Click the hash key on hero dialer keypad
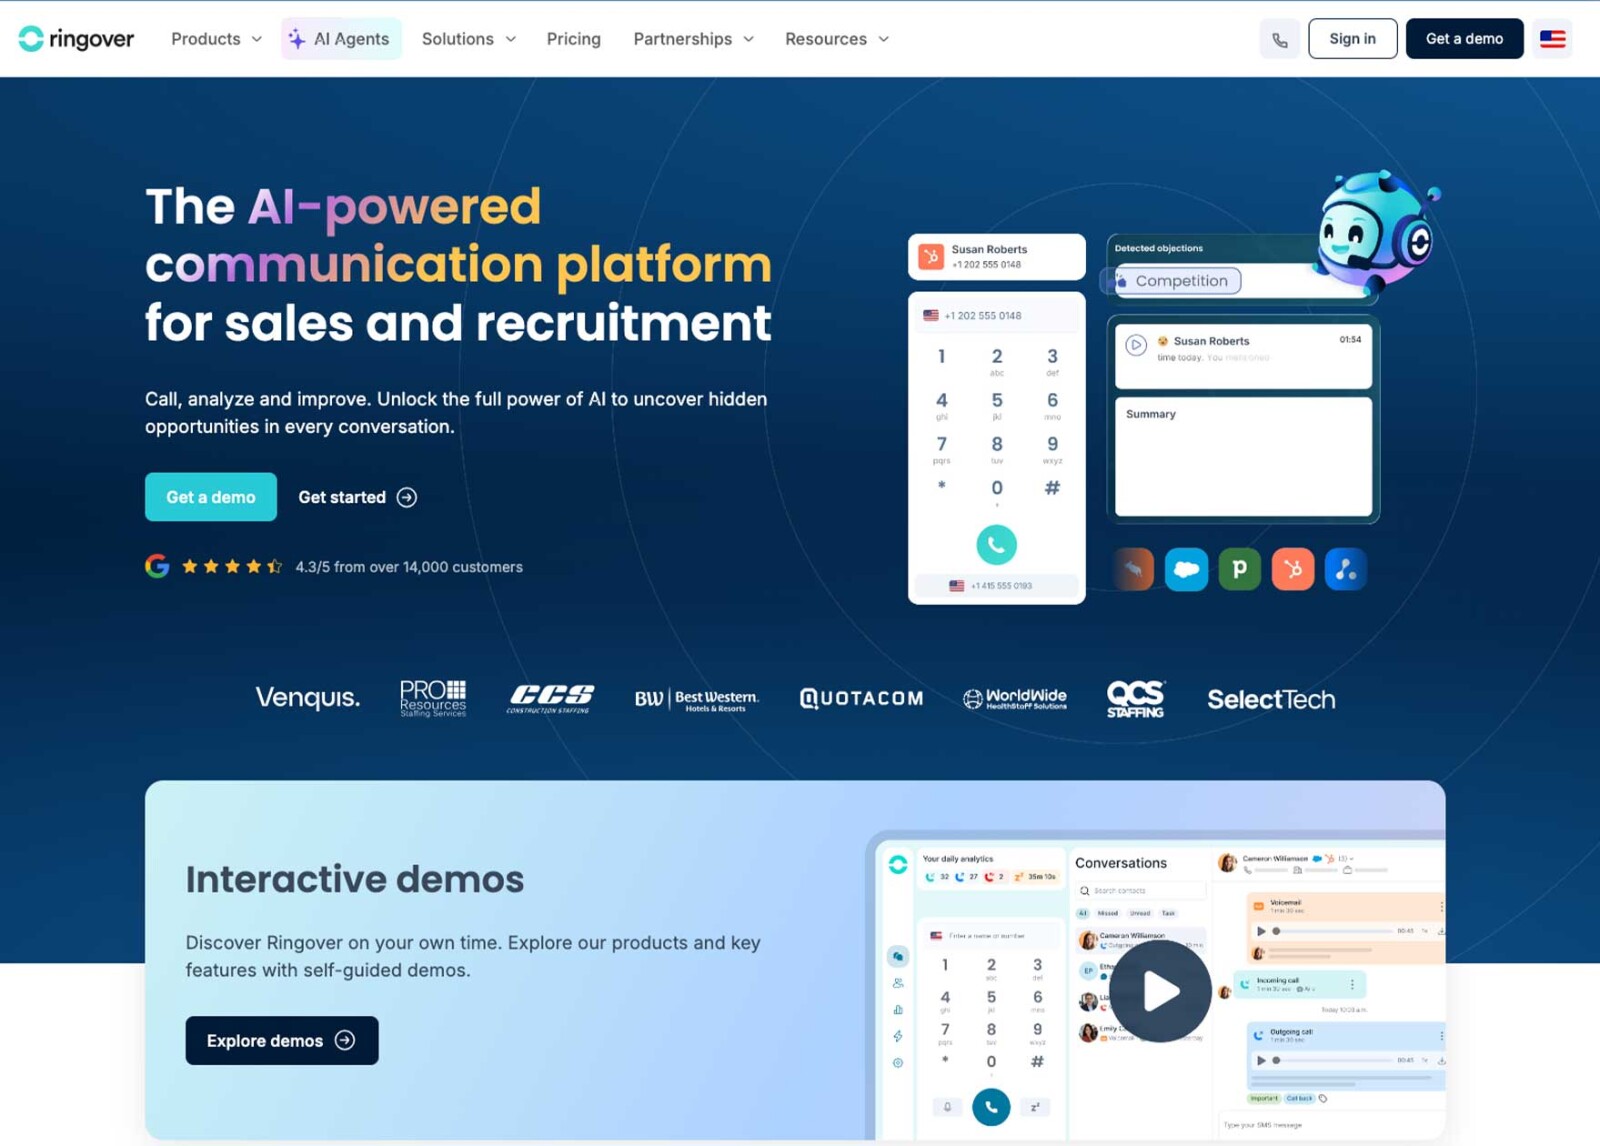1600x1146 pixels. coord(1052,488)
